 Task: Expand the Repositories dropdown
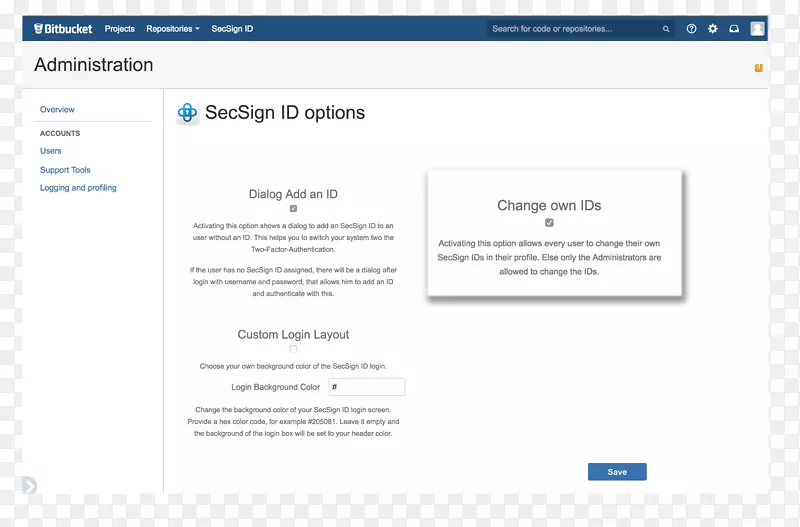172,29
